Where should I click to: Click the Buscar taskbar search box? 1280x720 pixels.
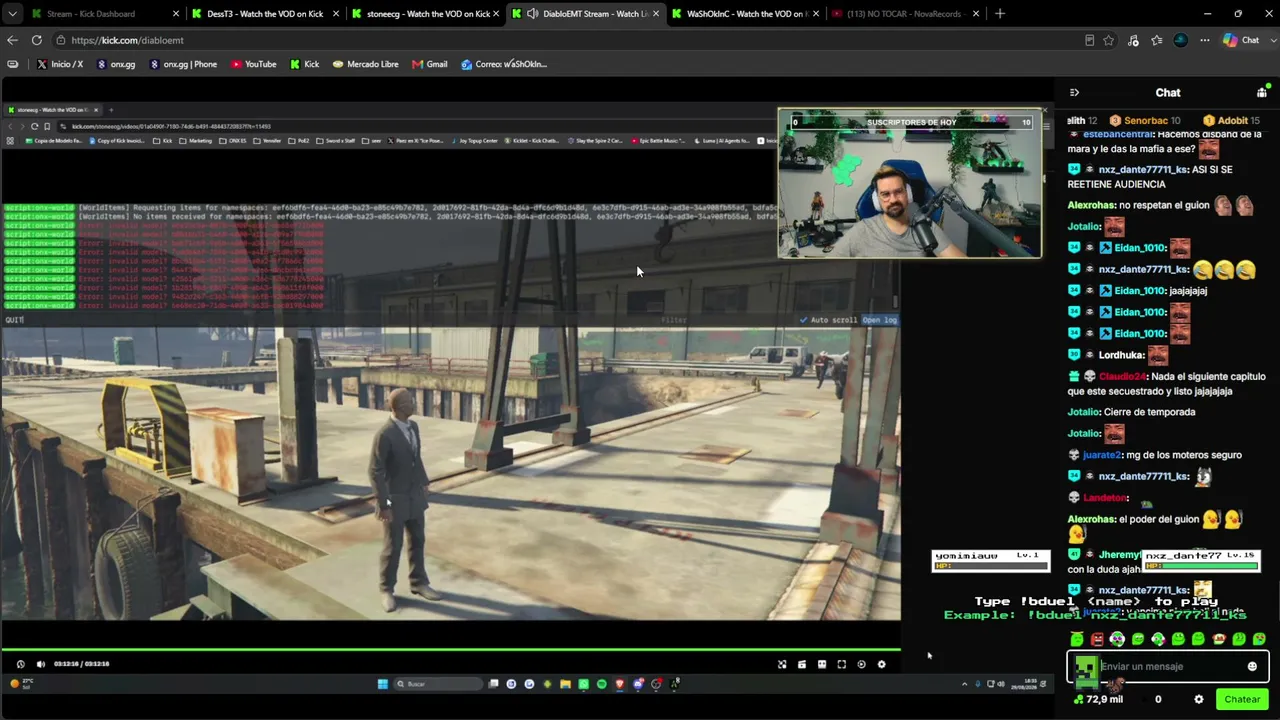(438, 684)
